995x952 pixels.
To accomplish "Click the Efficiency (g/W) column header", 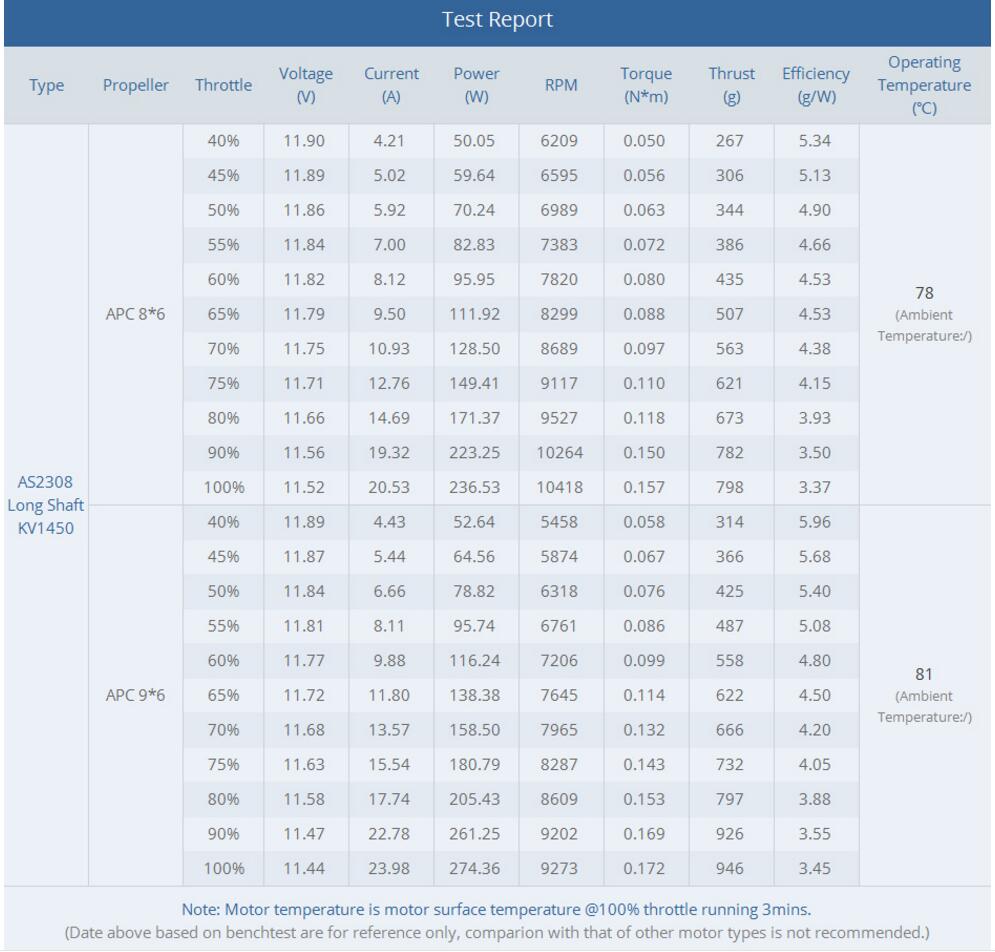I will tap(815, 85).
